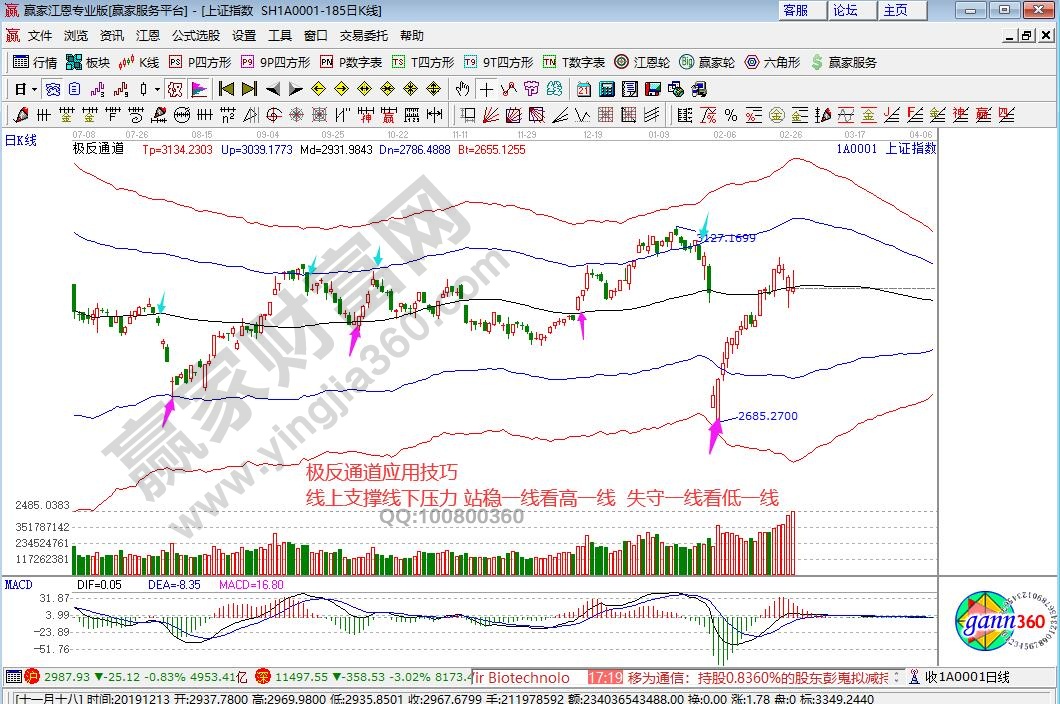The image size is (1060, 704).
Task: Jump to first bar with skip-back icon
Action: [x=227, y=88]
